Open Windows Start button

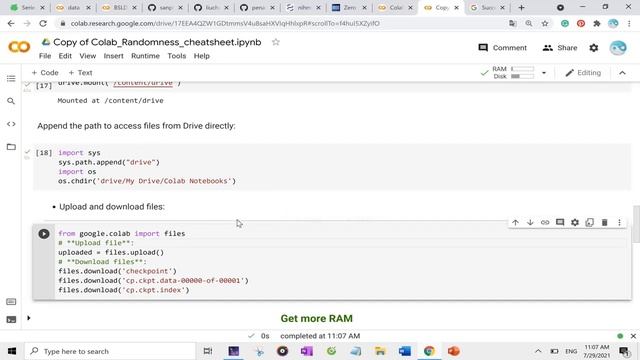click(12, 351)
